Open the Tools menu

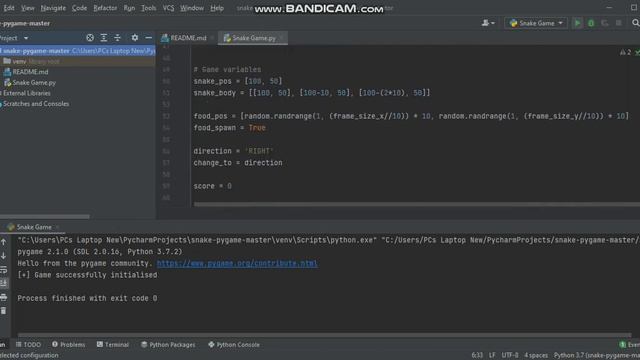(x=148, y=8)
